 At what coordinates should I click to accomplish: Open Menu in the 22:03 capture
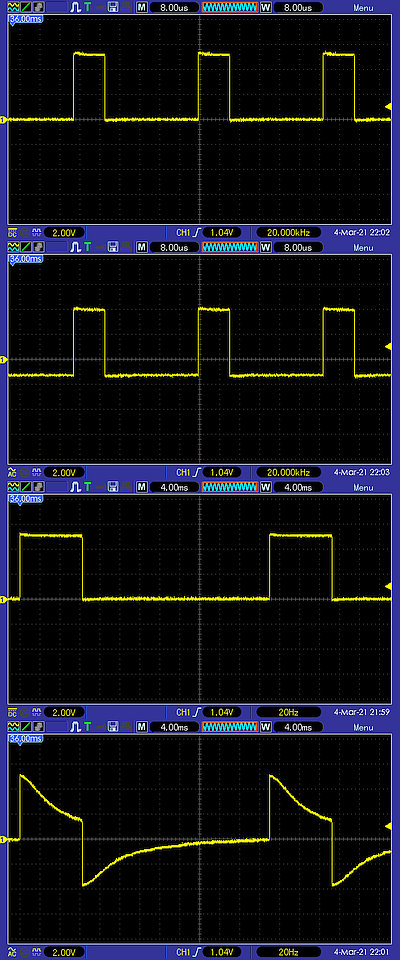pos(363,248)
